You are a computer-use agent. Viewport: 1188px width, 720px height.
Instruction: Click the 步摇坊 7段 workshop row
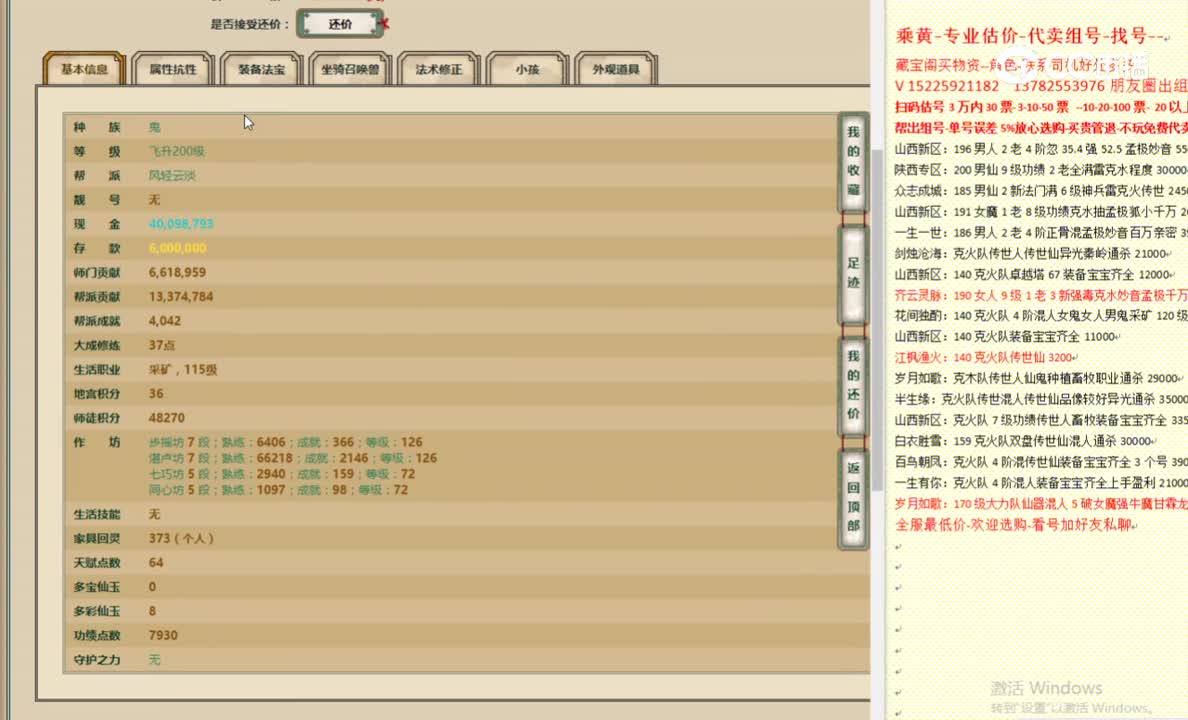(x=286, y=443)
